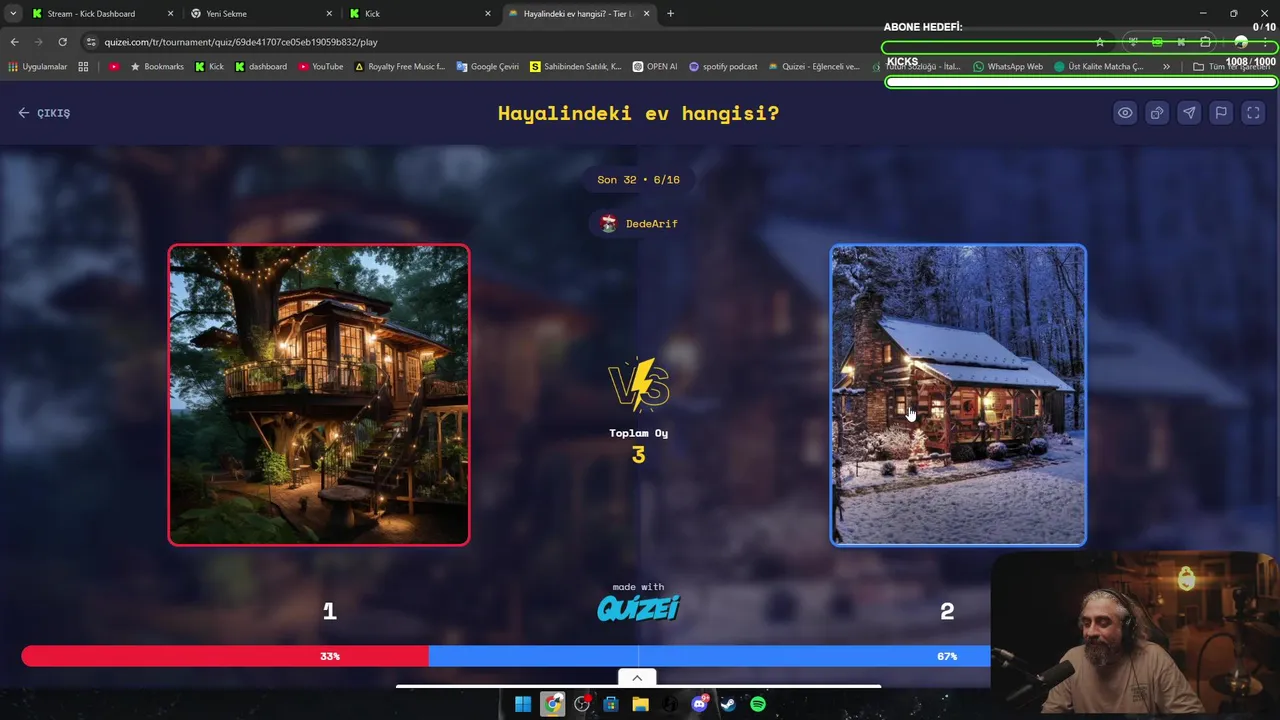Open the spotify podcast bookmark
This screenshot has width=1280, height=720.
723,67
